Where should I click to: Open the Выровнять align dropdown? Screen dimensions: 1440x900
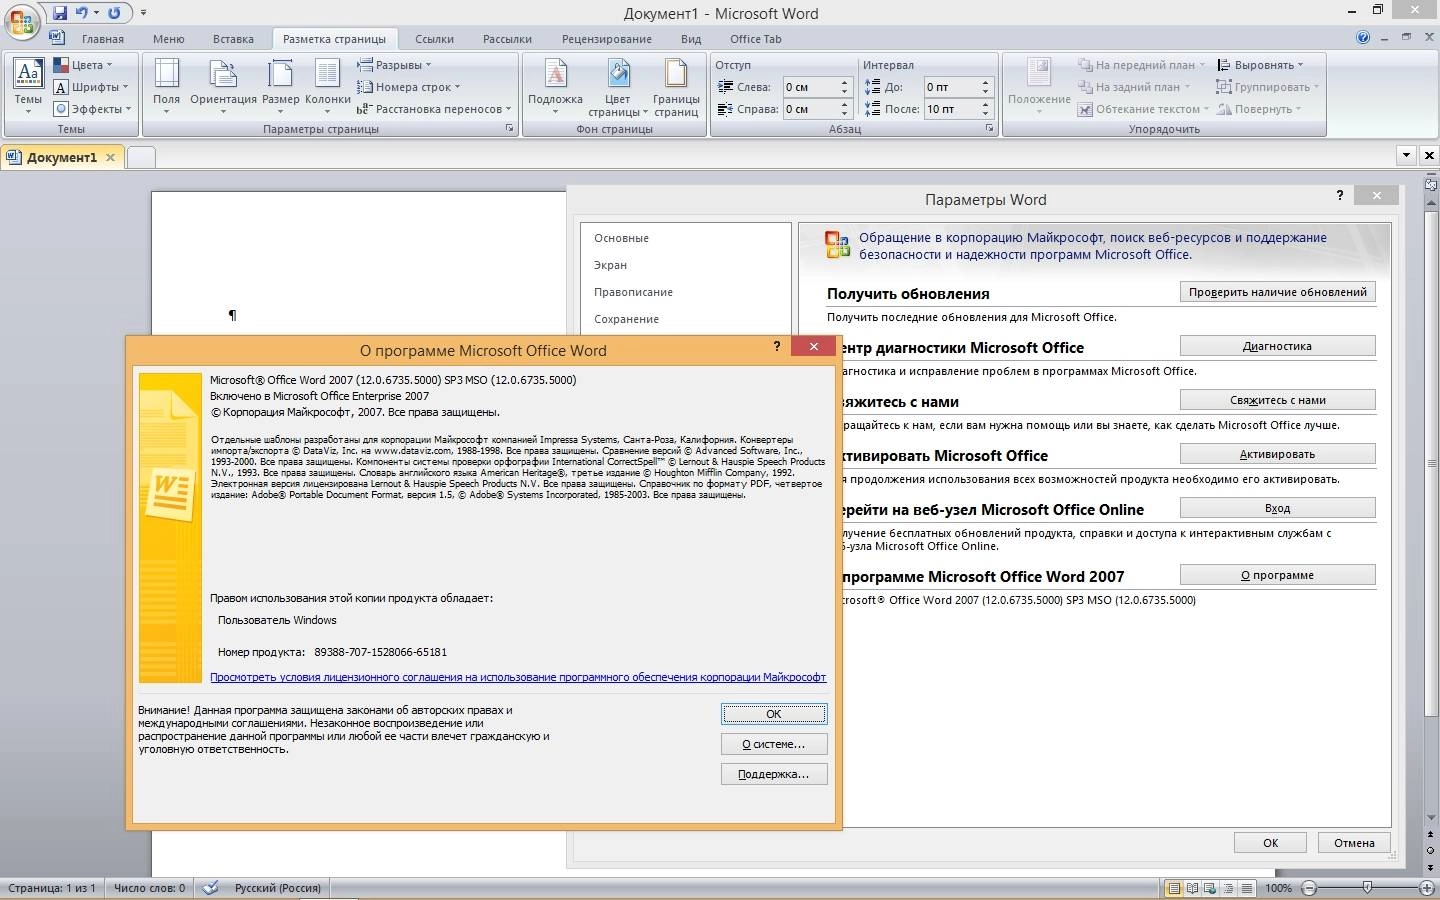(1260, 65)
